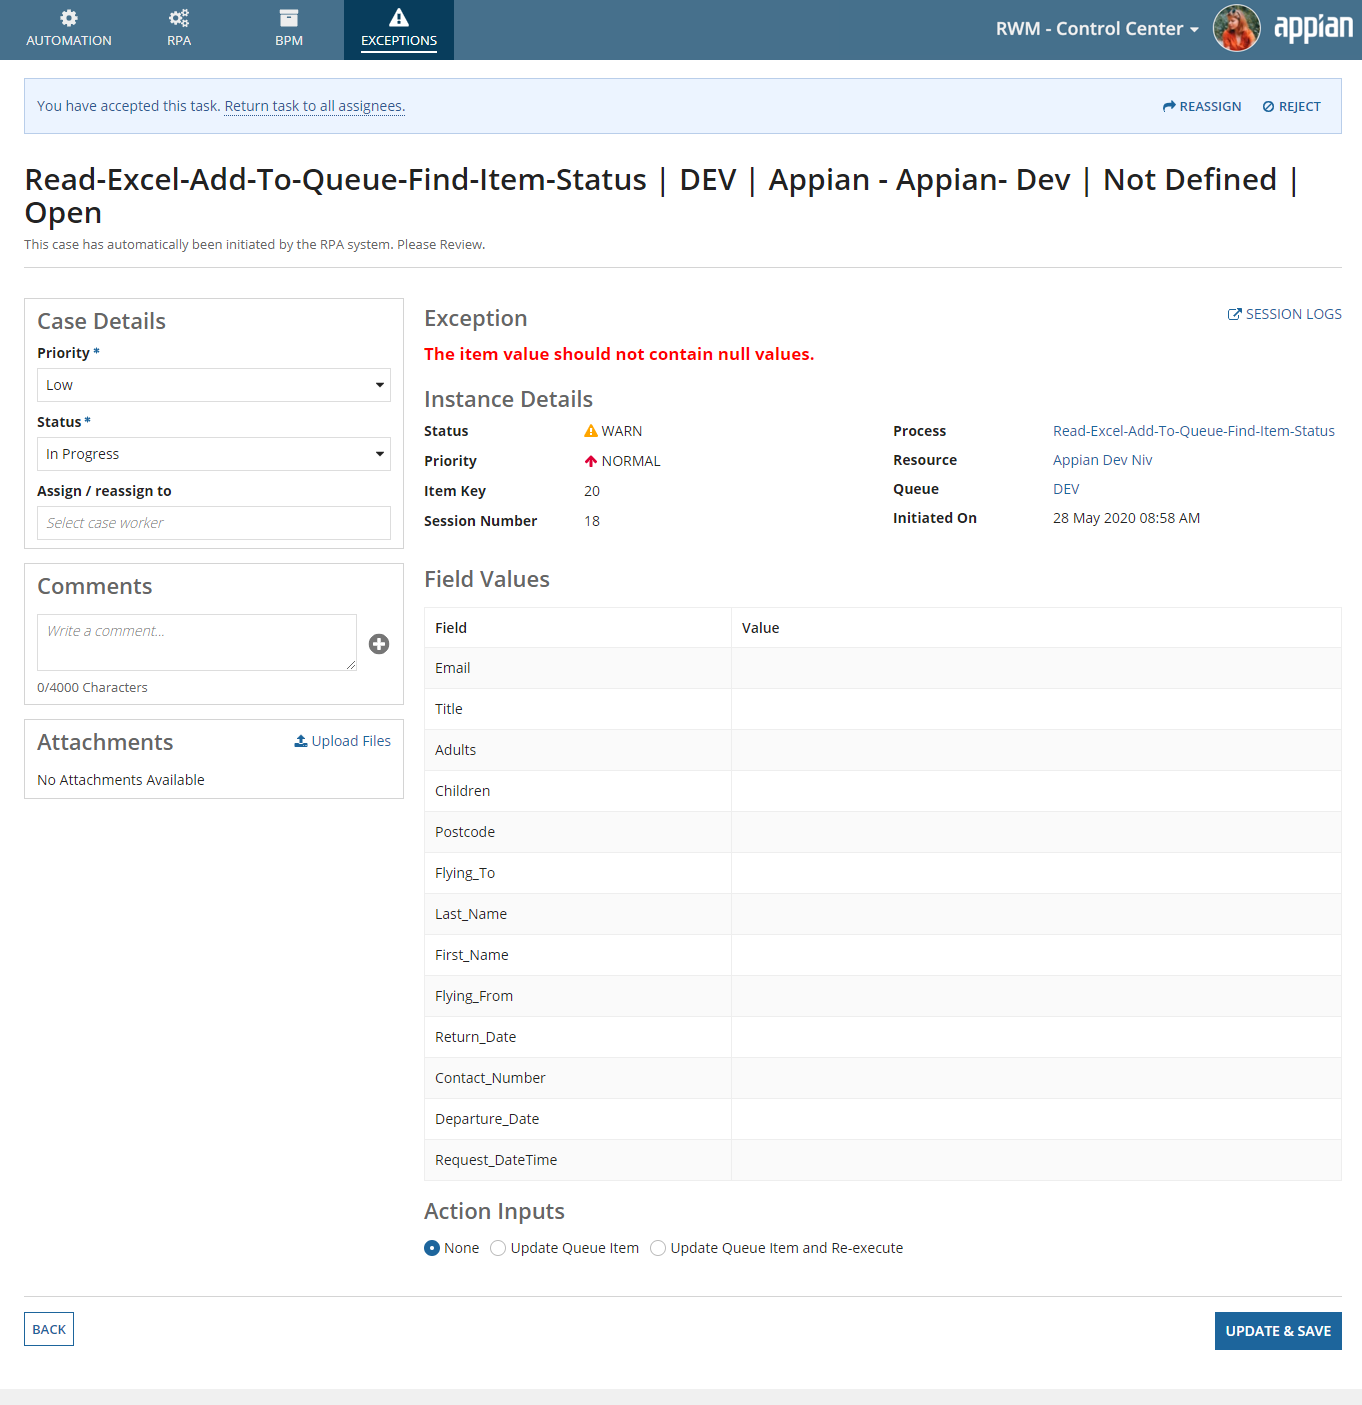Click the First_Name field row
The height and width of the screenshot is (1405, 1362).
click(883, 955)
